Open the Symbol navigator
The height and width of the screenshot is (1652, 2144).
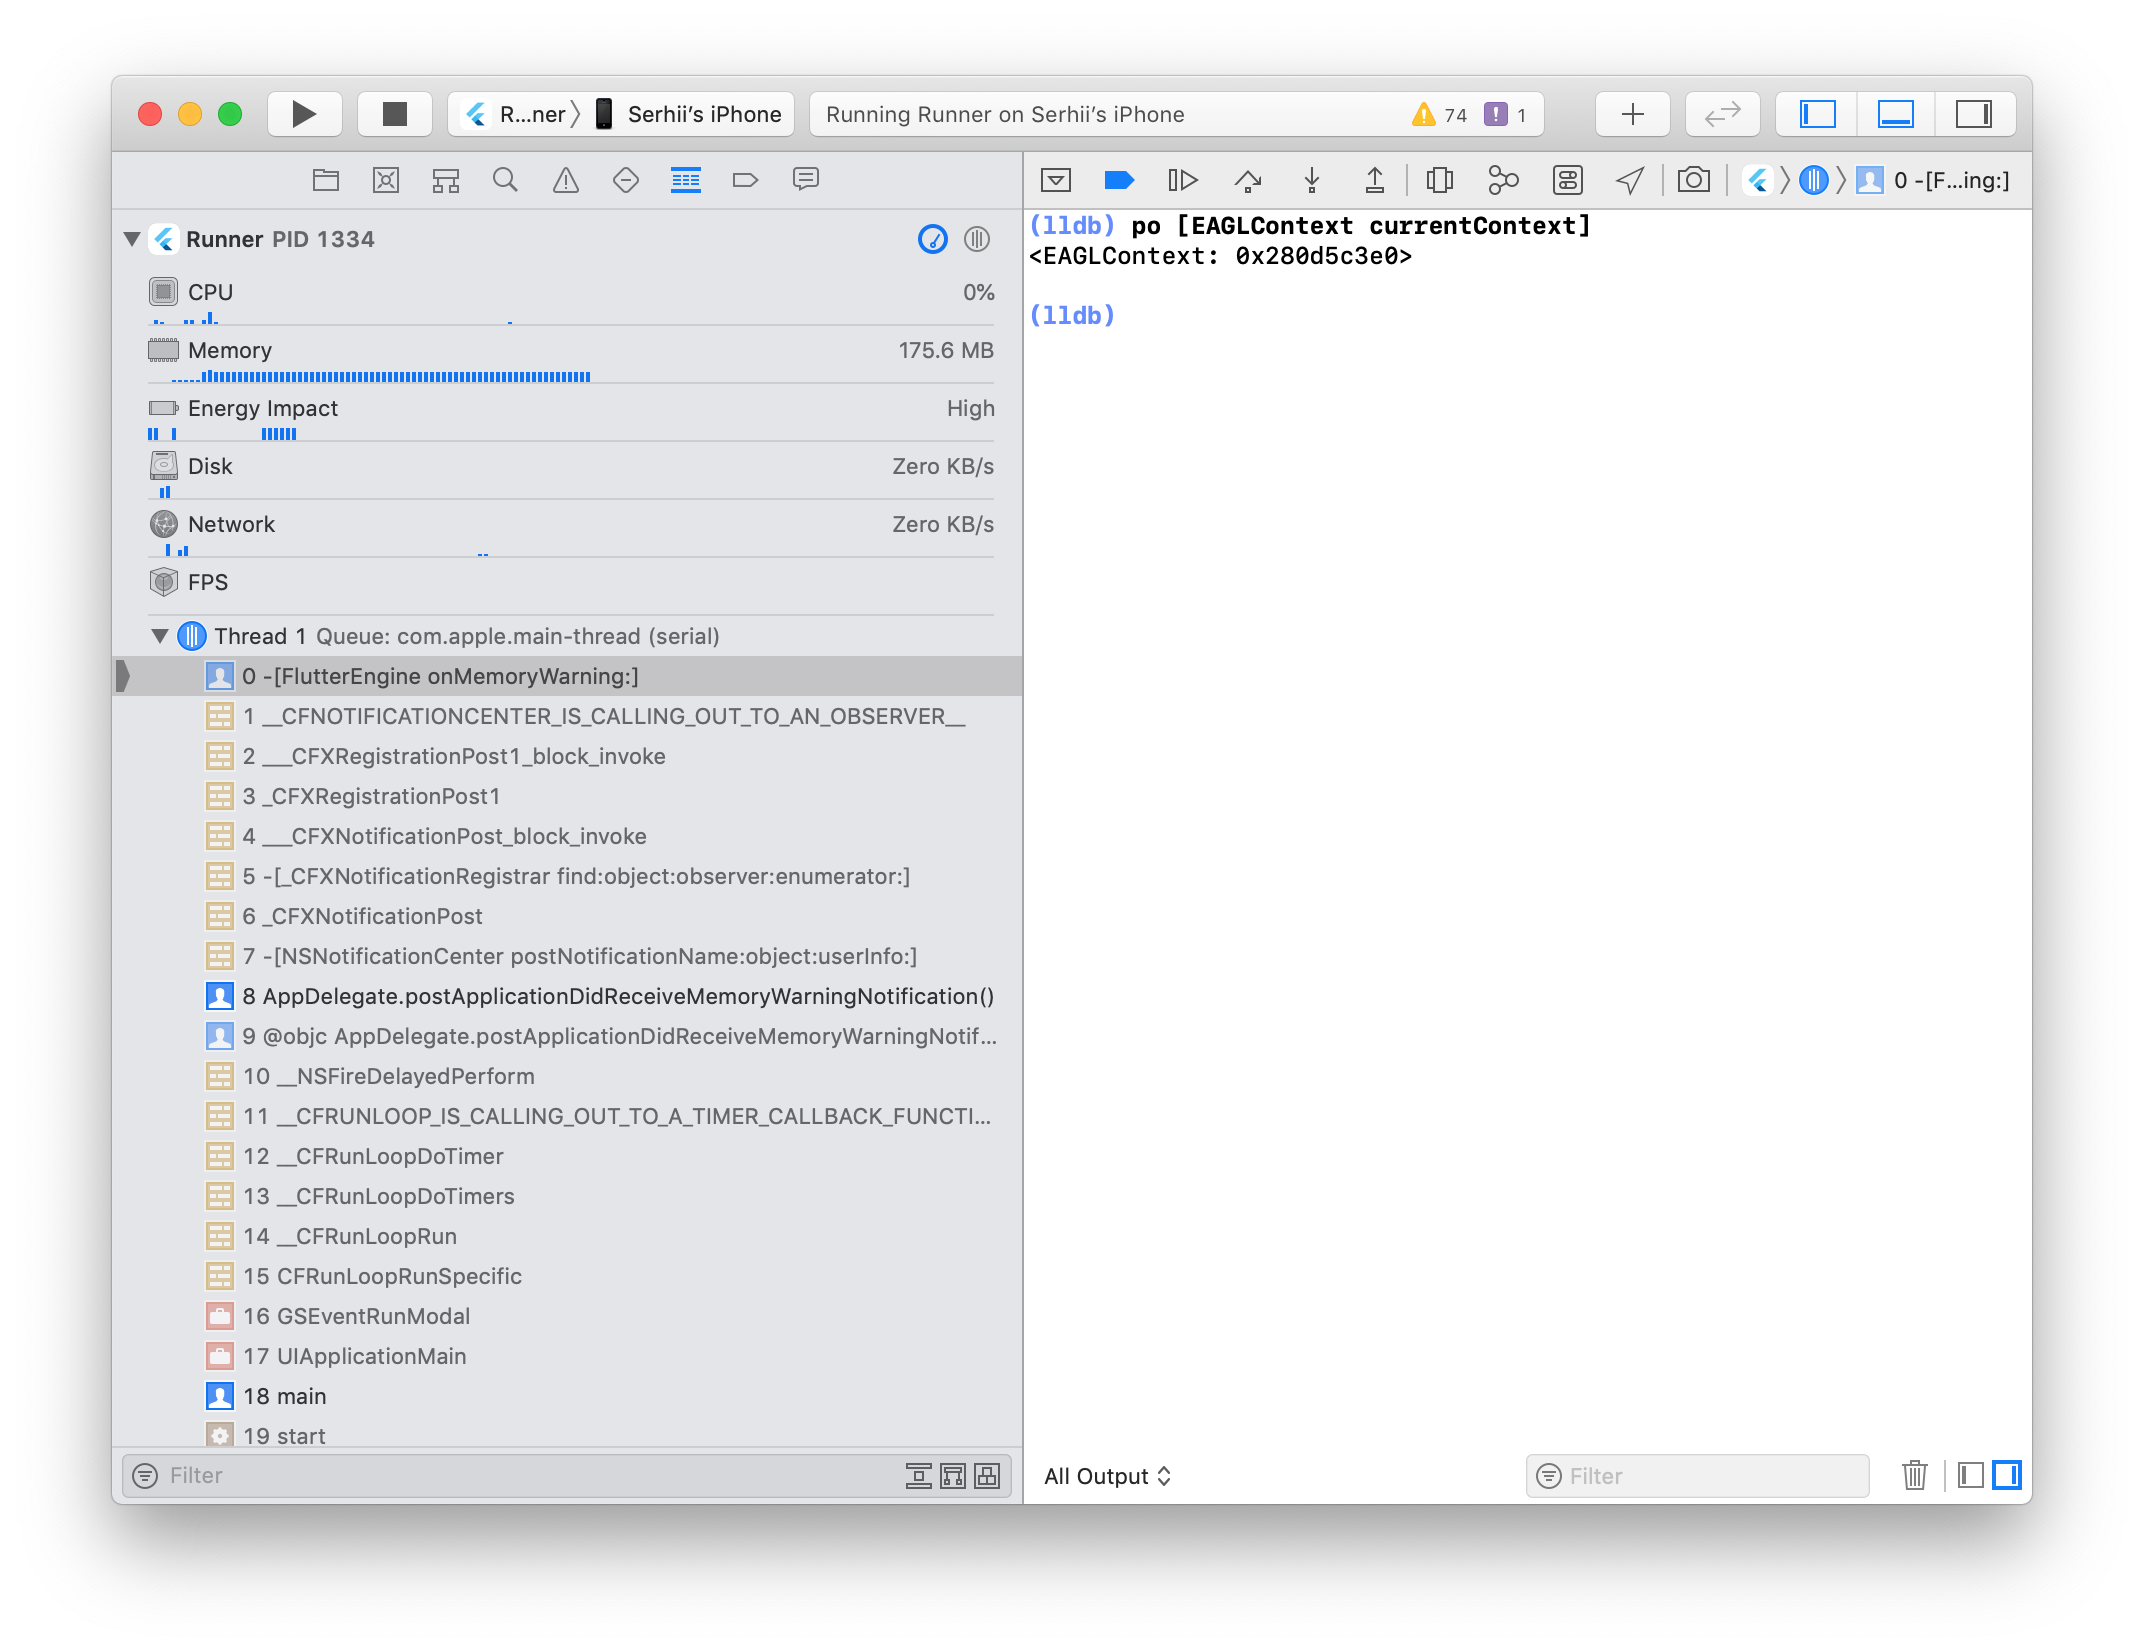coord(446,180)
